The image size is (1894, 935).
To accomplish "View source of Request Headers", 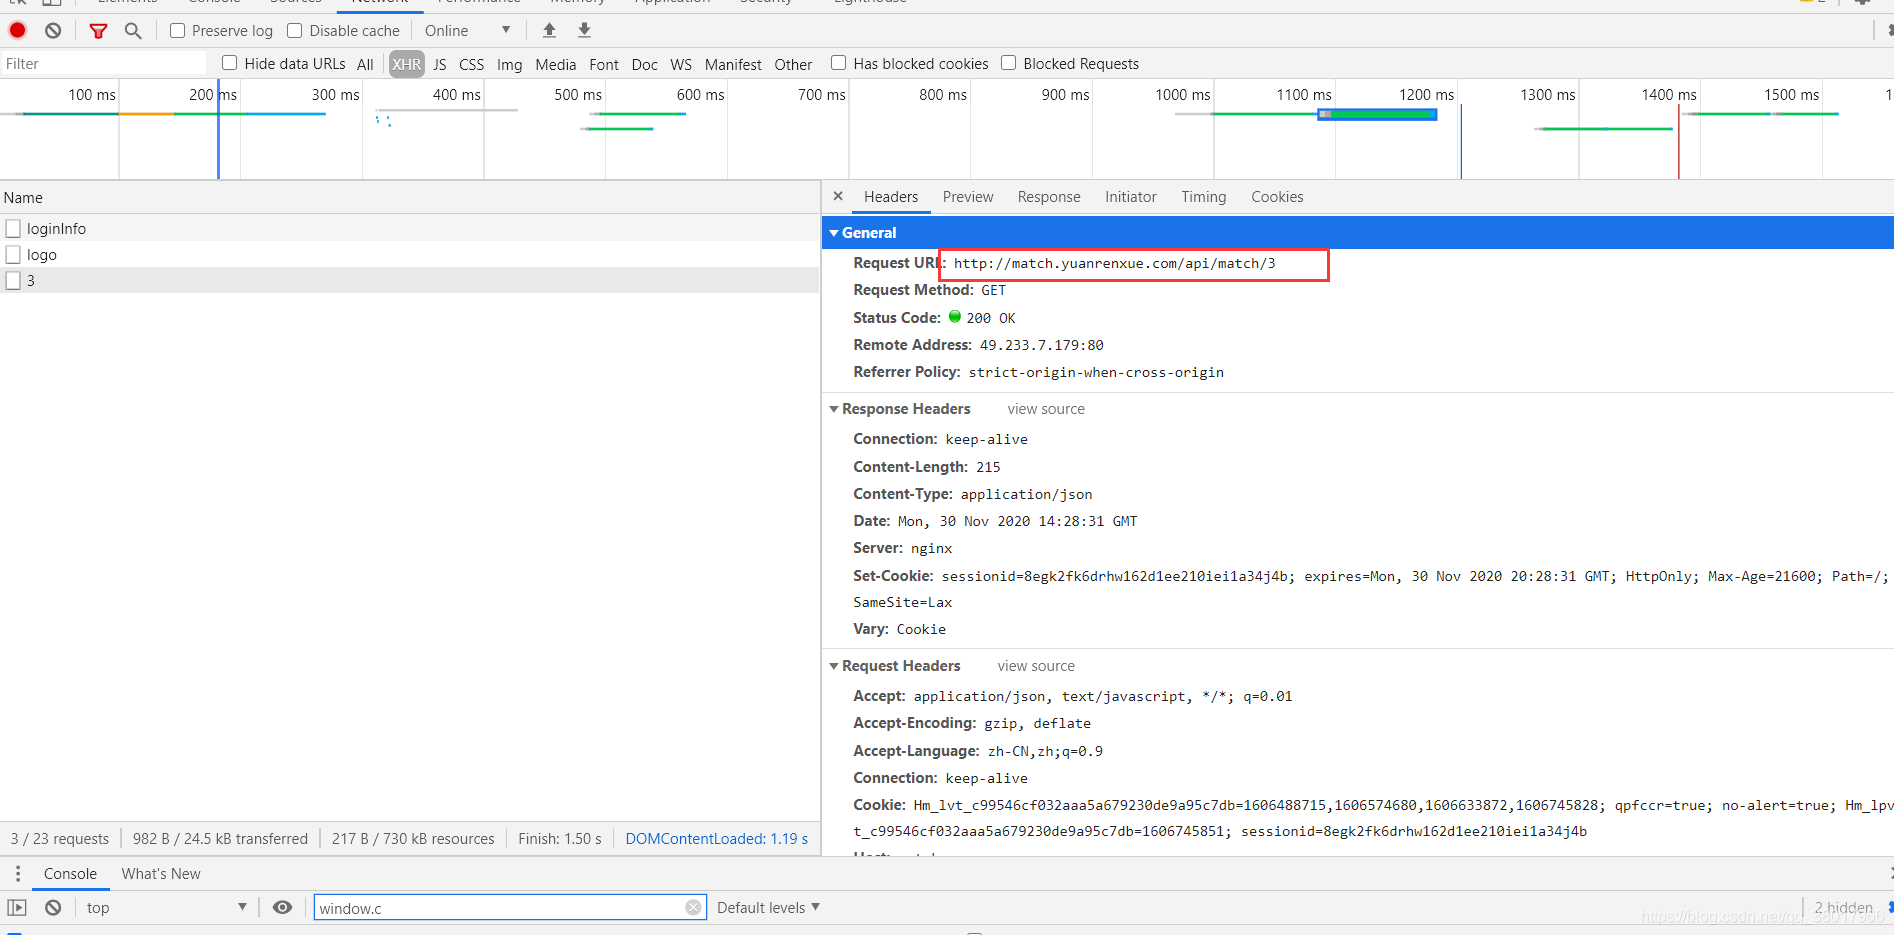I will pos(1036,666).
